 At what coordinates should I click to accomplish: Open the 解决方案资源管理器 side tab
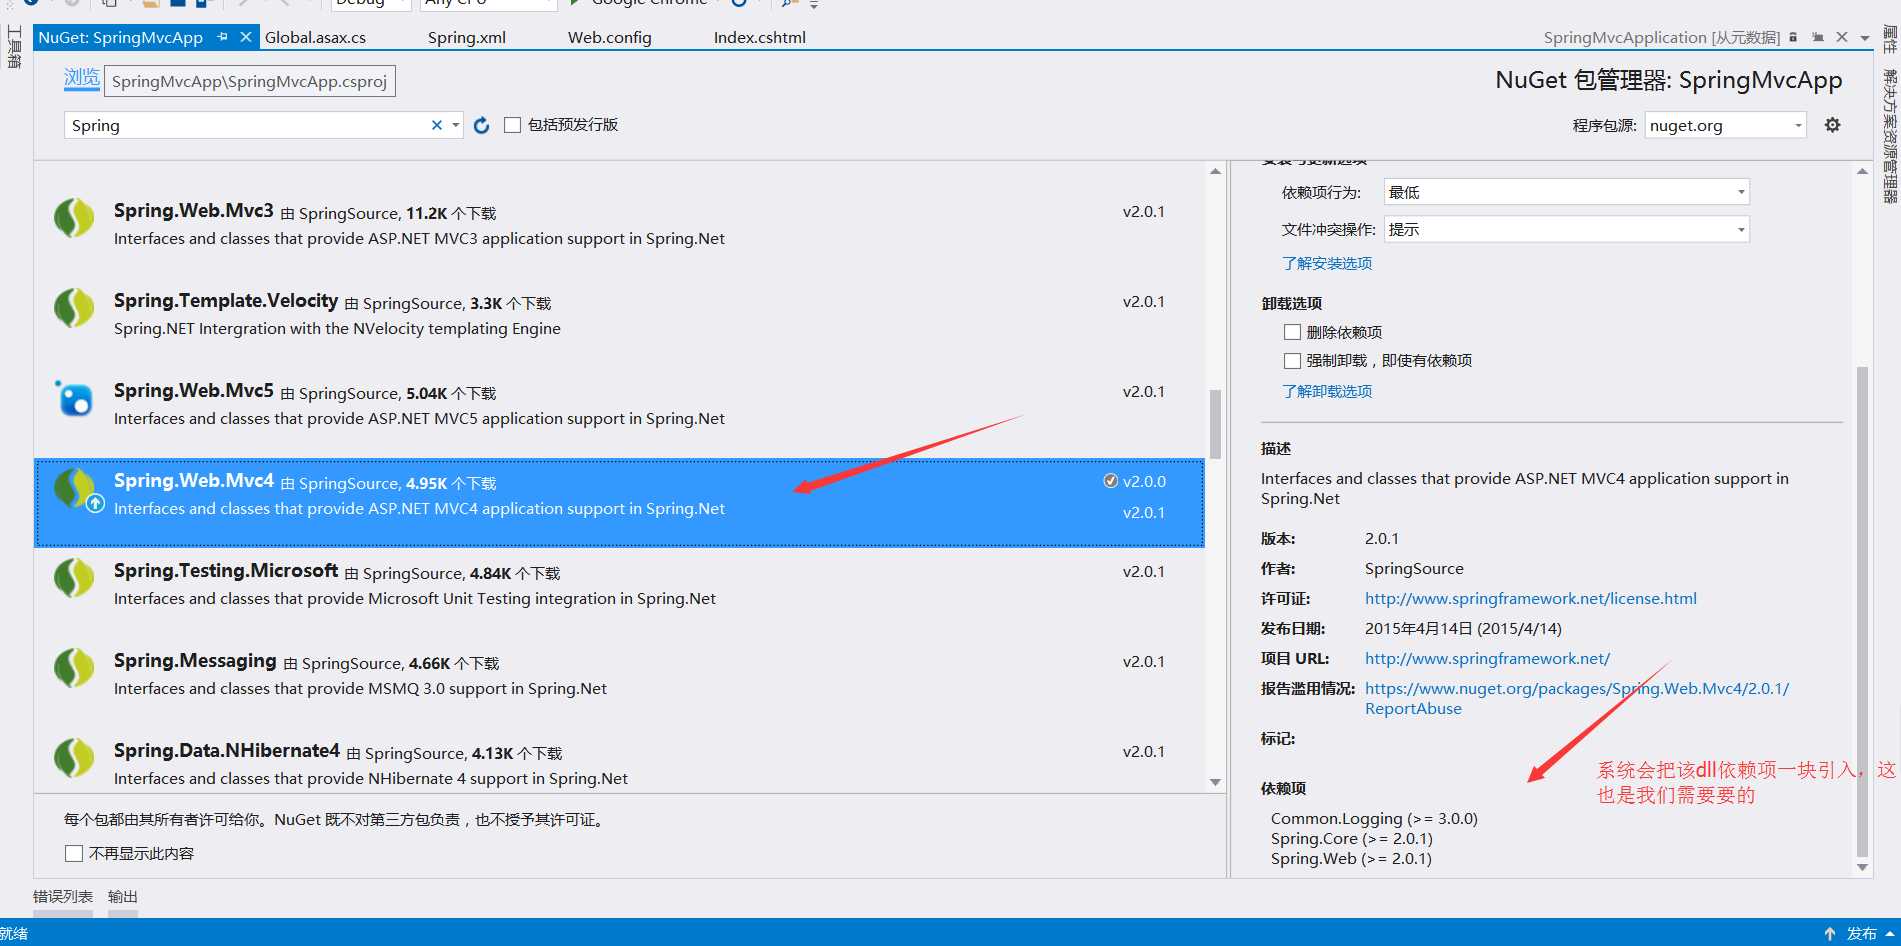pos(1889,136)
